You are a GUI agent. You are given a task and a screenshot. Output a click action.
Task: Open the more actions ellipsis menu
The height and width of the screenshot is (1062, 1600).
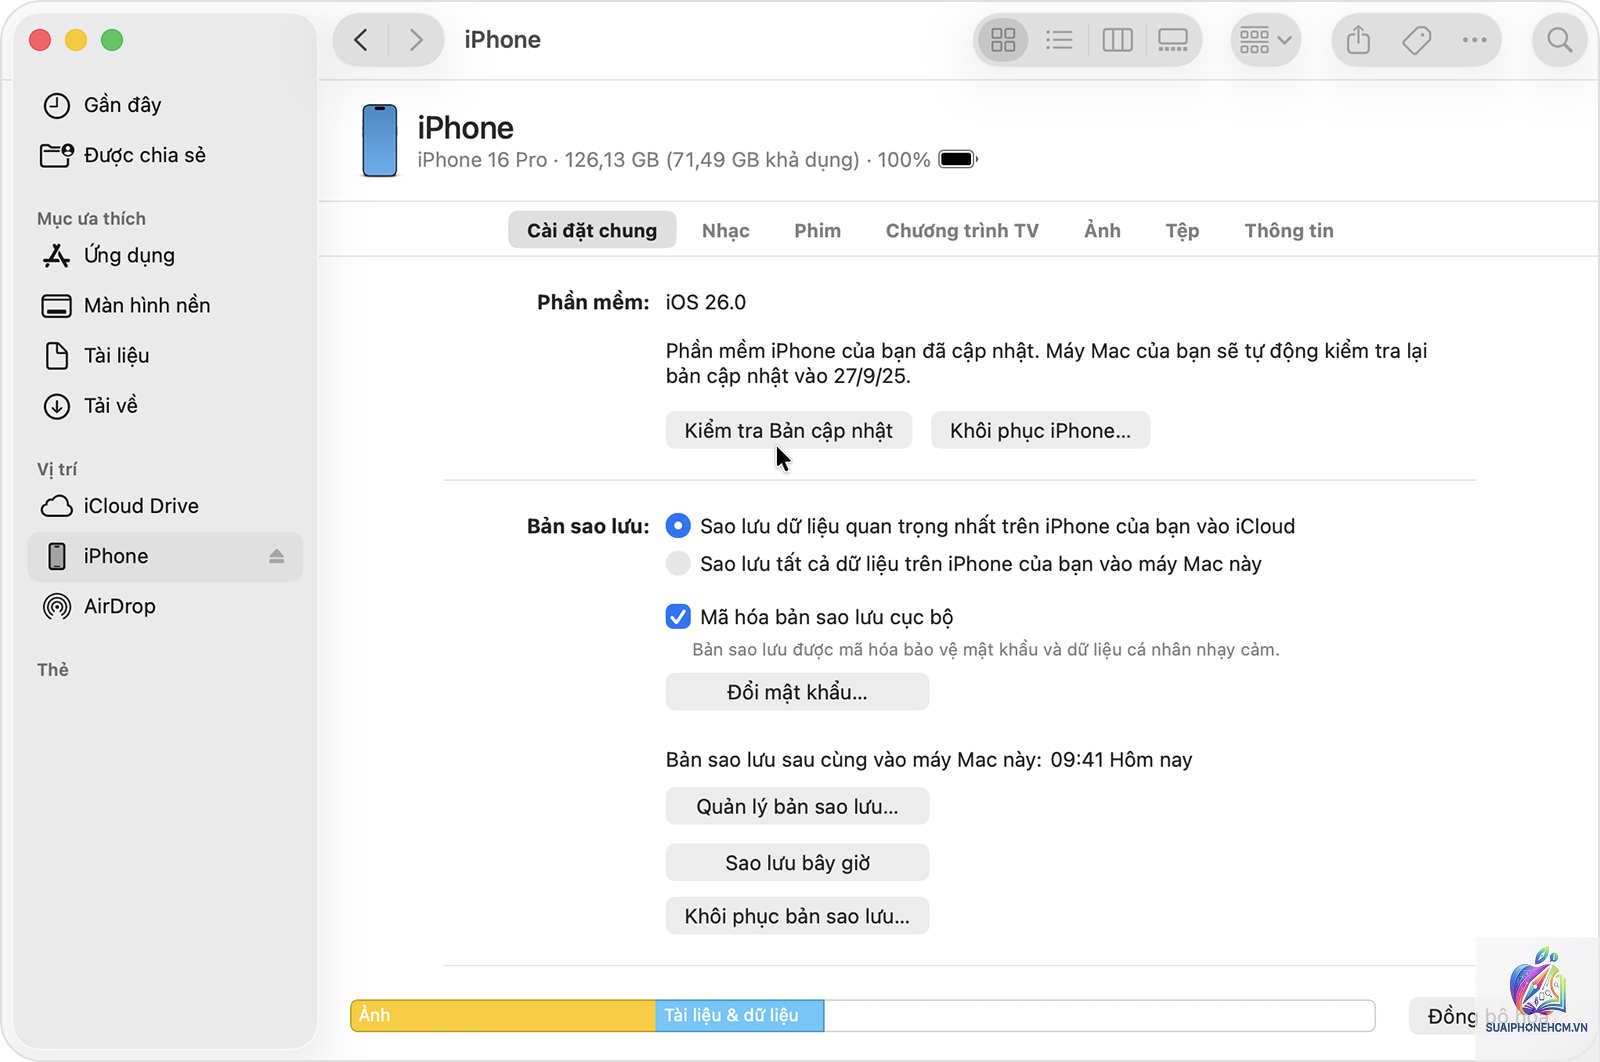1474,40
